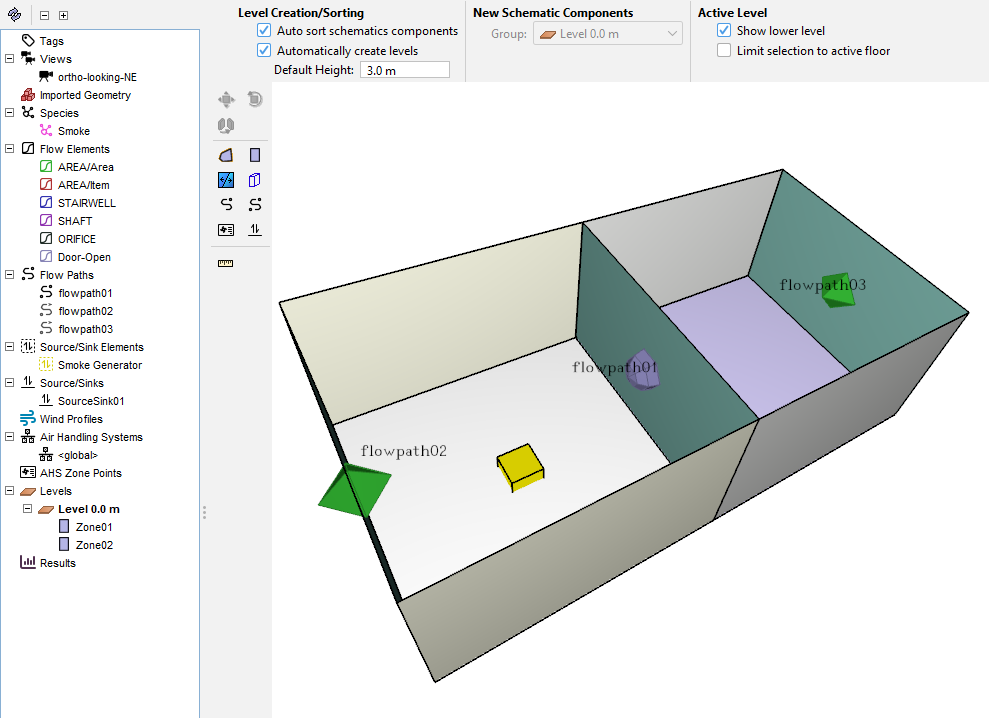Viewport: 989px width, 718px height.
Task: Select the blue split-wall tool icon
Action: tap(226, 180)
